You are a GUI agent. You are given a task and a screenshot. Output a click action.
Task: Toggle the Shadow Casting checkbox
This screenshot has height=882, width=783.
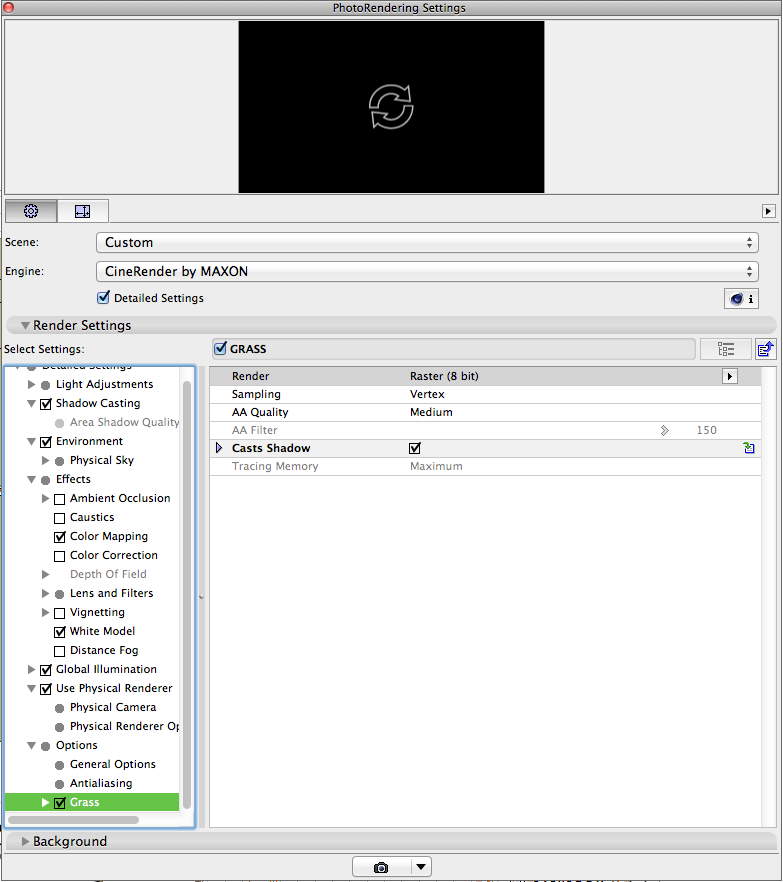tap(46, 404)
